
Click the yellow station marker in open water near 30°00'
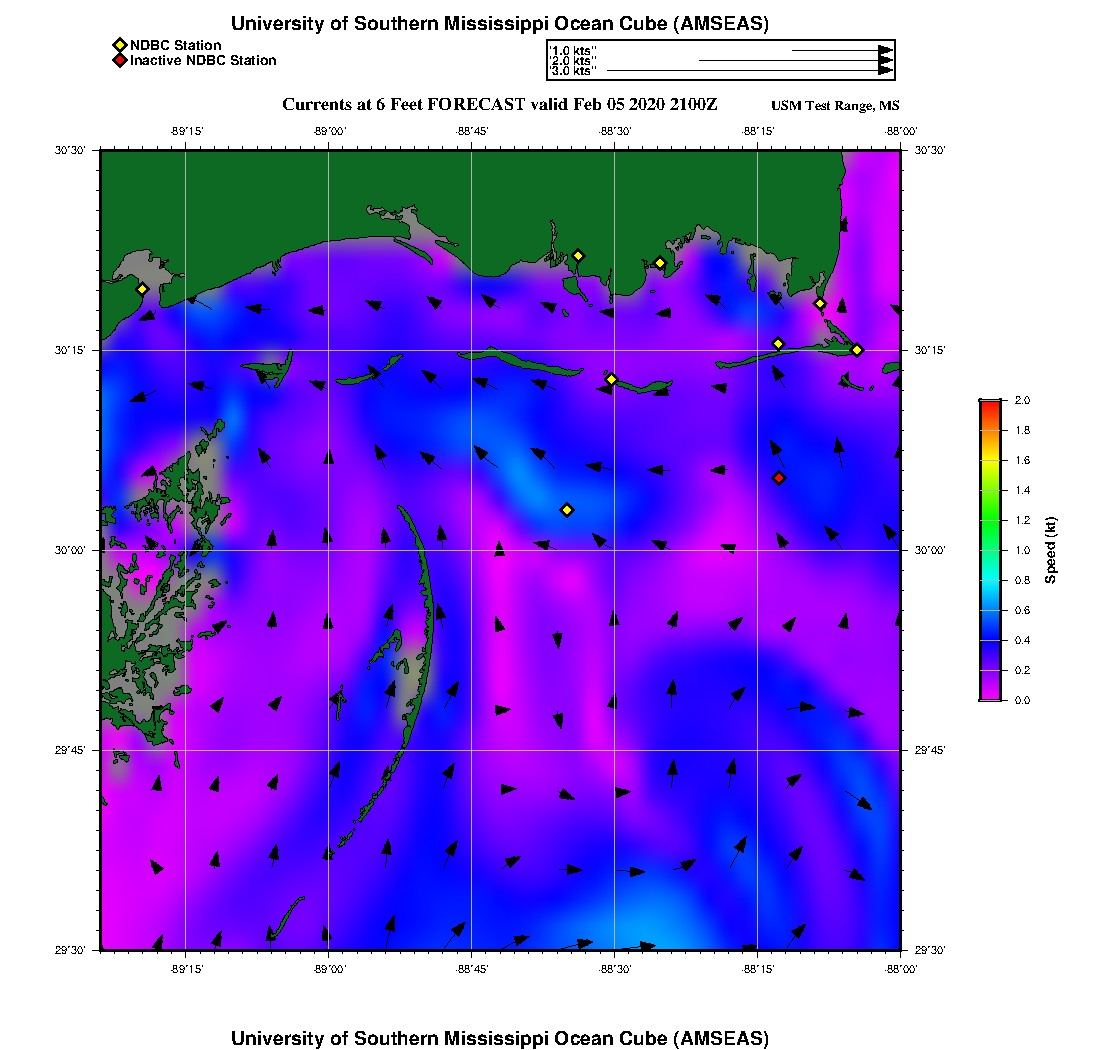pyautogui.click(x=567, y=510)
